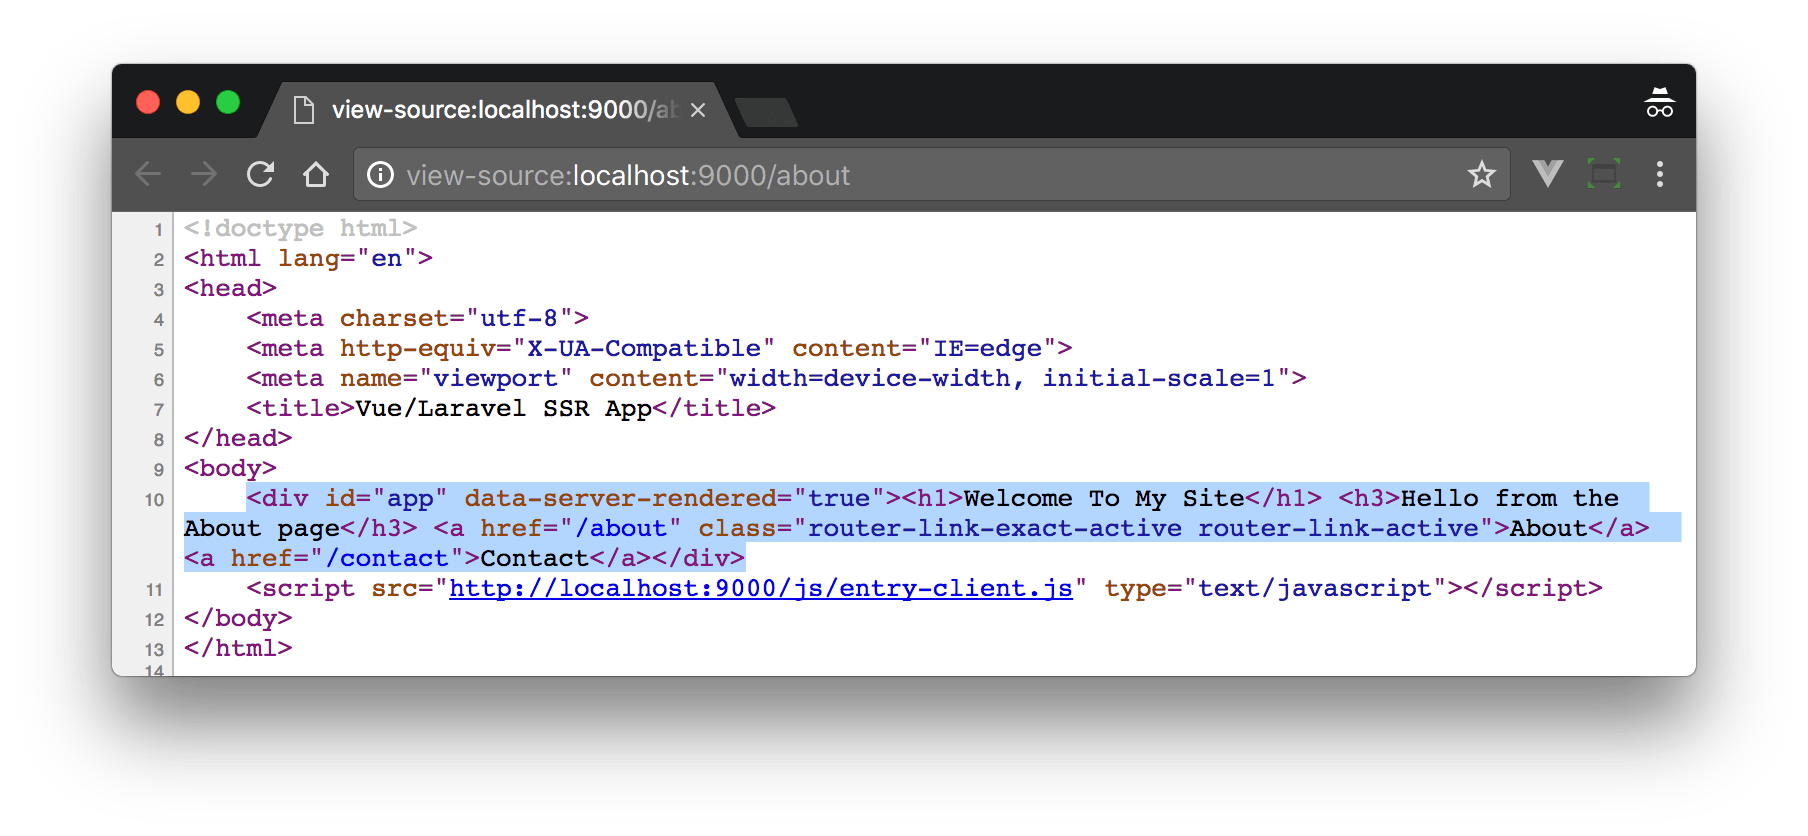Click the red close window button
The width and height of the screenshot is (1808, 836).
pos(148,102)
